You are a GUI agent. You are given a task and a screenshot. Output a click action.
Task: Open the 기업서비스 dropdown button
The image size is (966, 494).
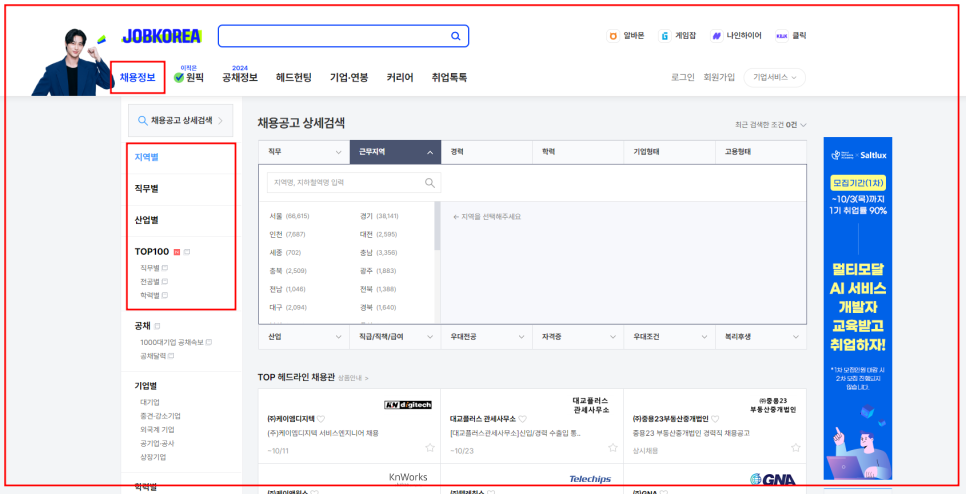[x=774, y=78]
